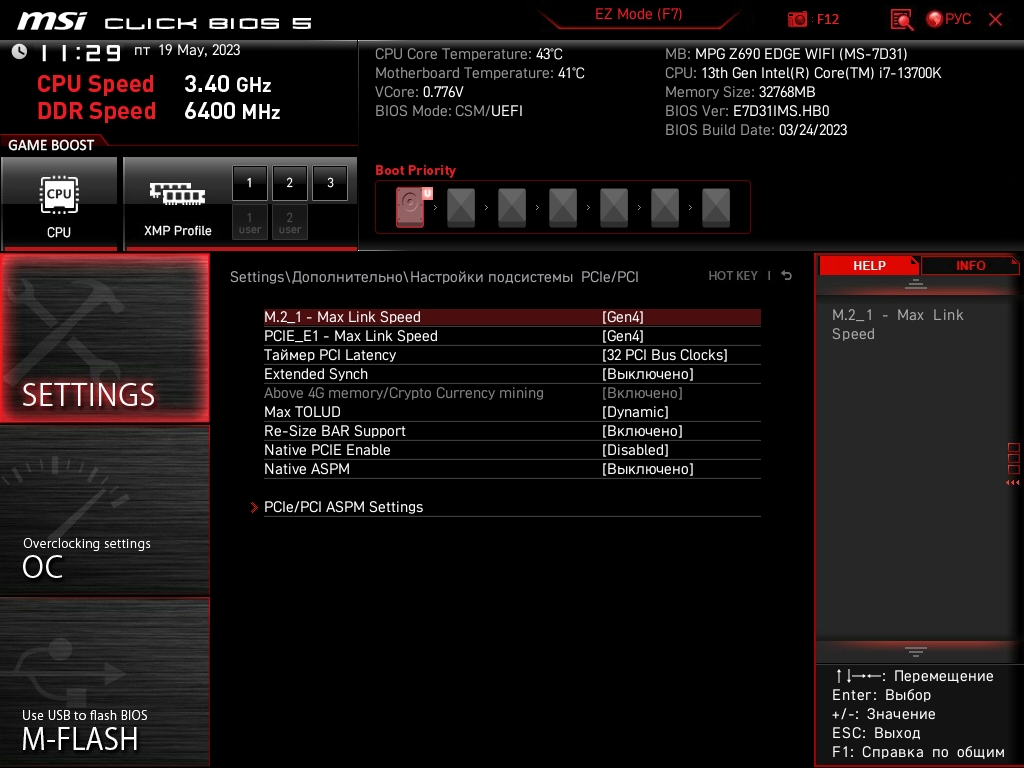Screen dimensions: 1024x768
Task: Select XMP user profile 2
Action: [x=289, y=222]
